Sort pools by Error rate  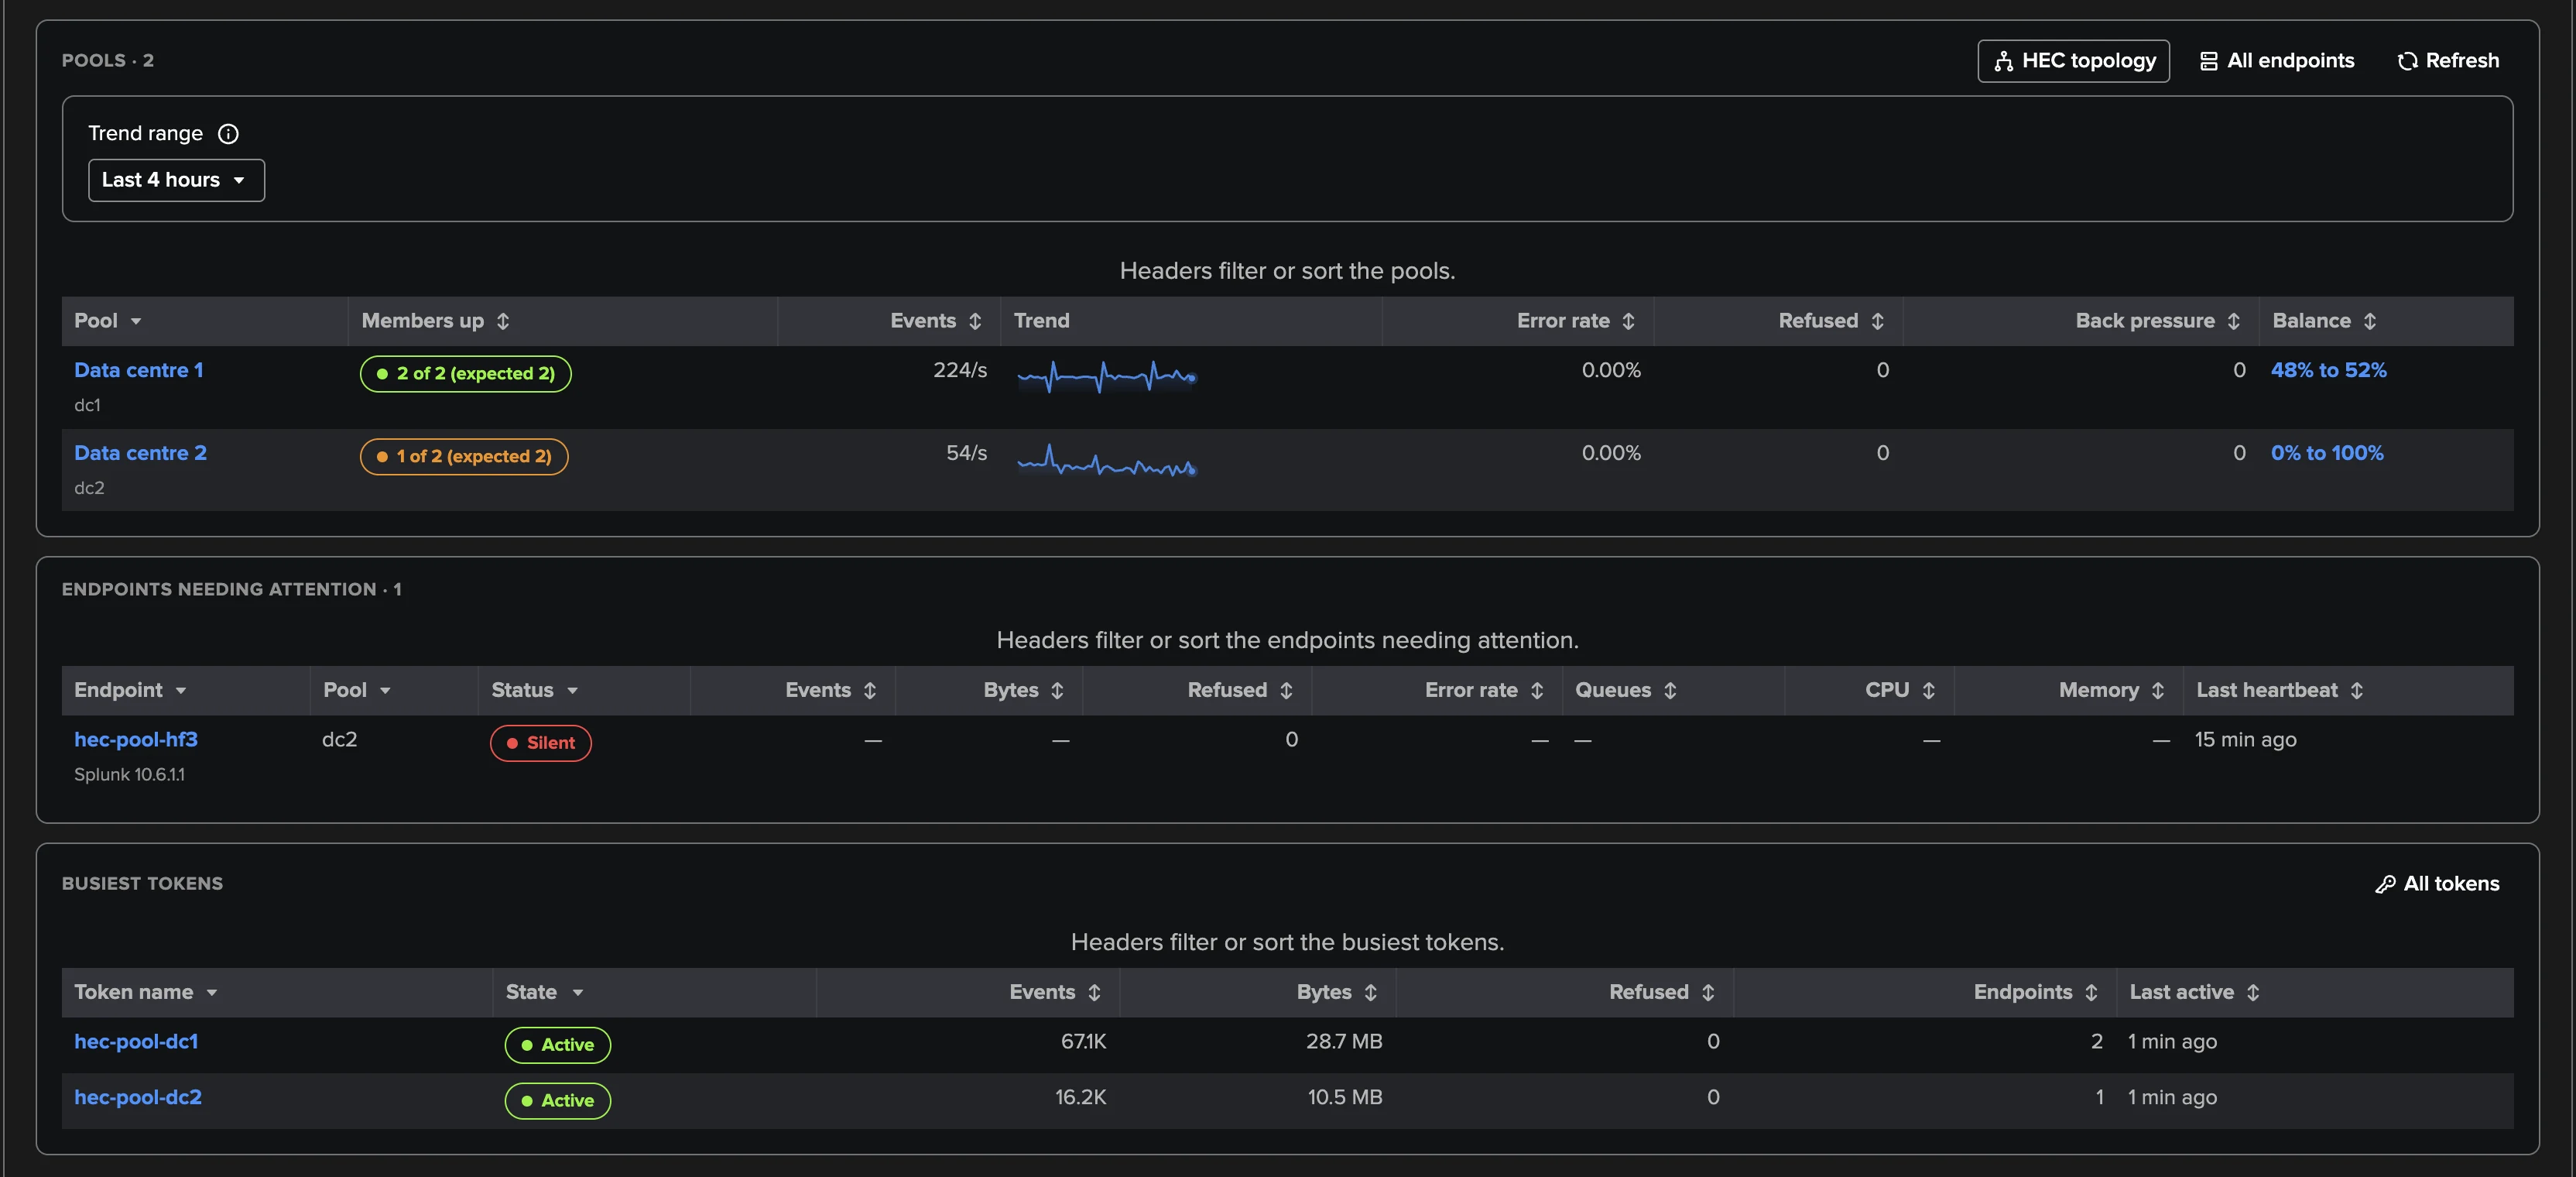pyautogui.click(x=1628, y=321)
